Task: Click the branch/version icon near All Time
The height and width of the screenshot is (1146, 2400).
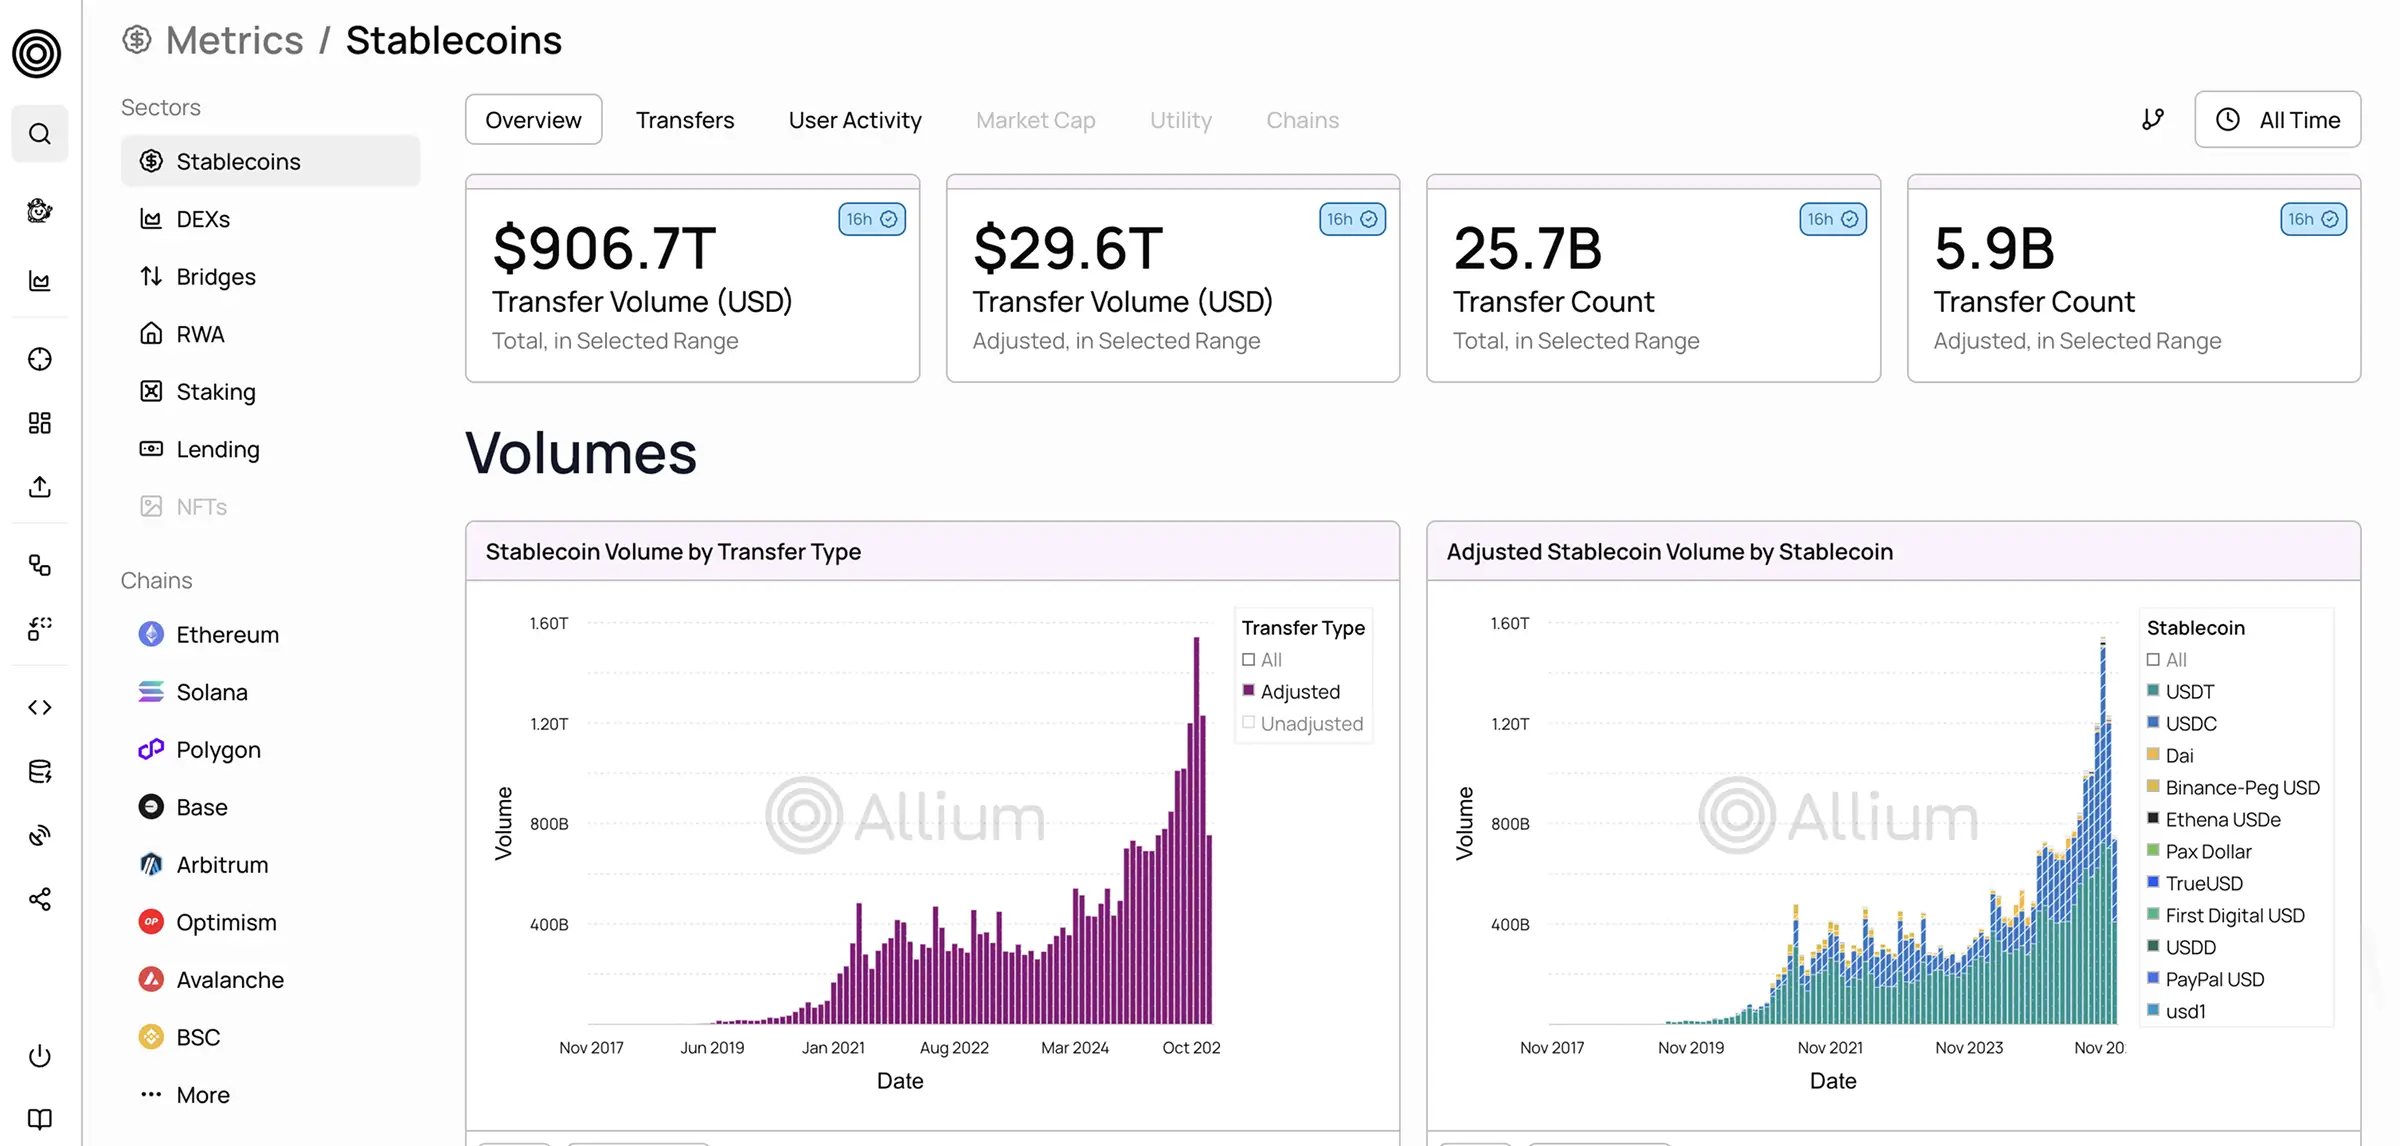Action: 2153,119
